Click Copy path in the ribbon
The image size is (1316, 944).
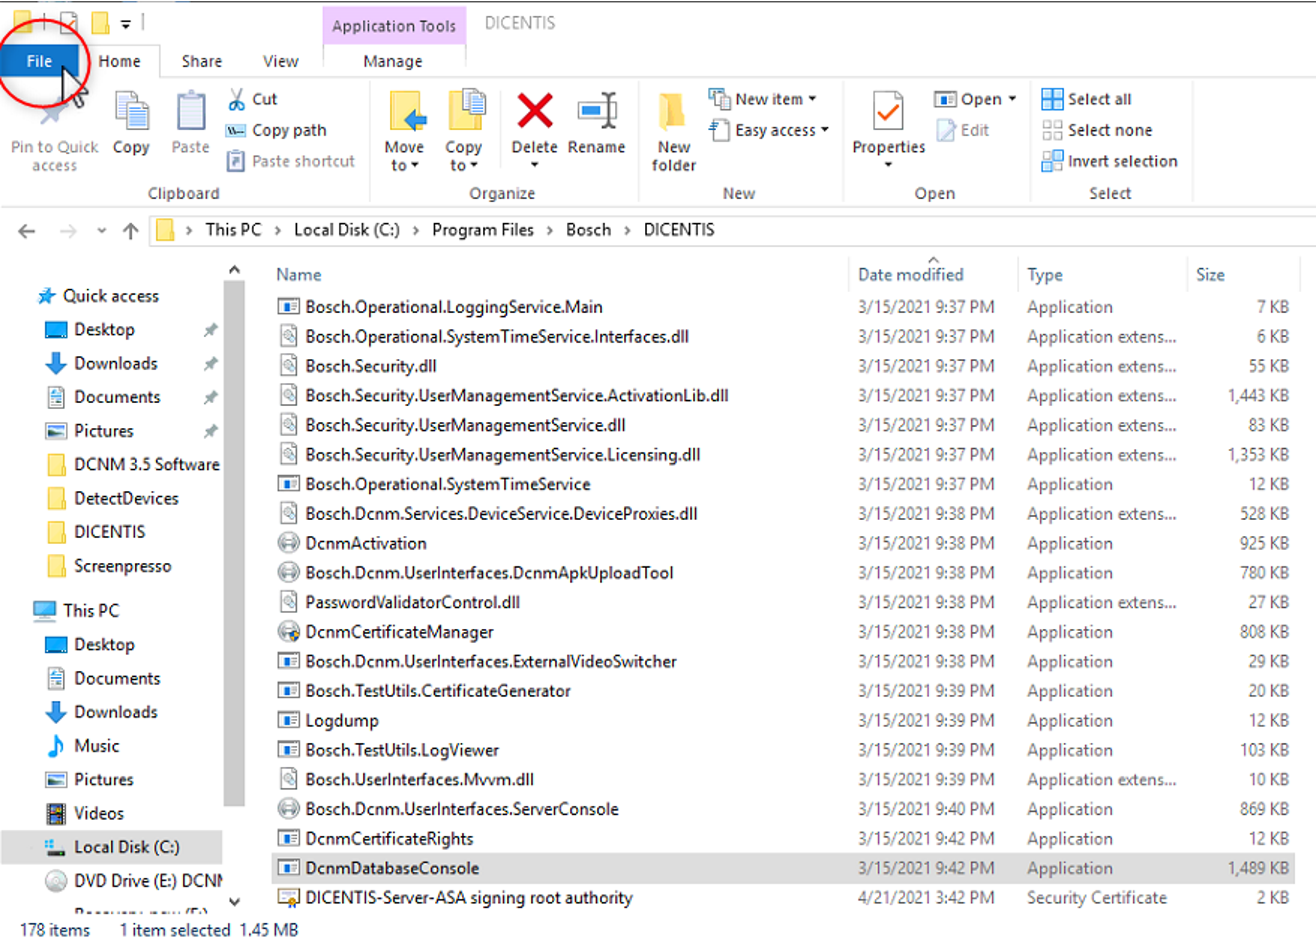pyautogui.click(x=277, y=130)
